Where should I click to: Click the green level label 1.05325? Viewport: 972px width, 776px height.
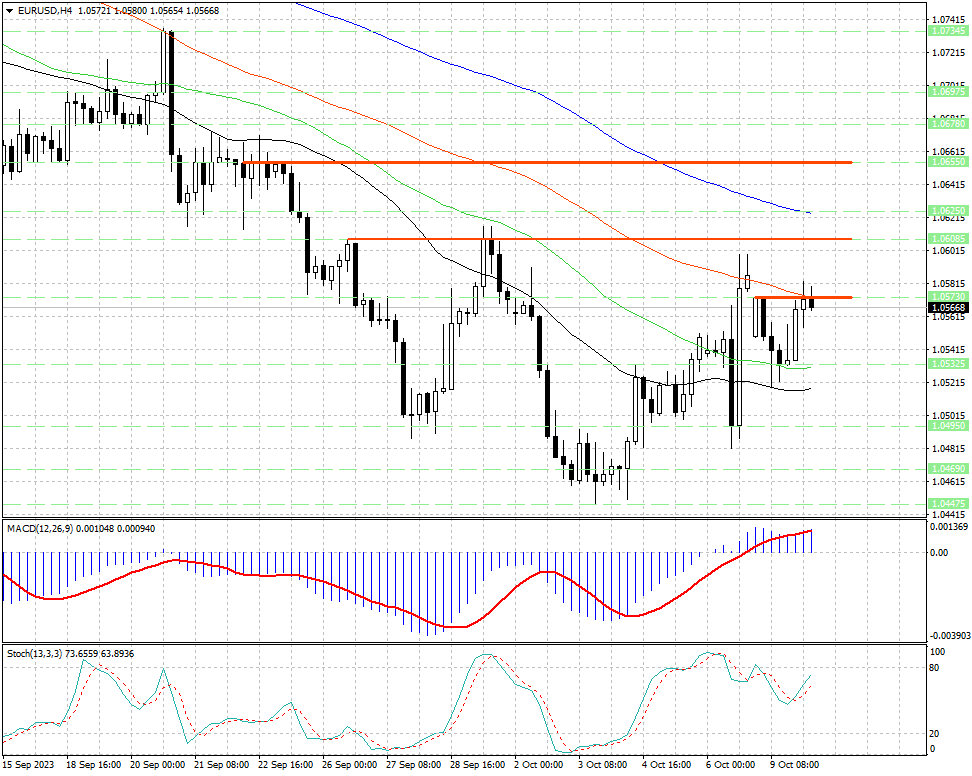[948, 364]
